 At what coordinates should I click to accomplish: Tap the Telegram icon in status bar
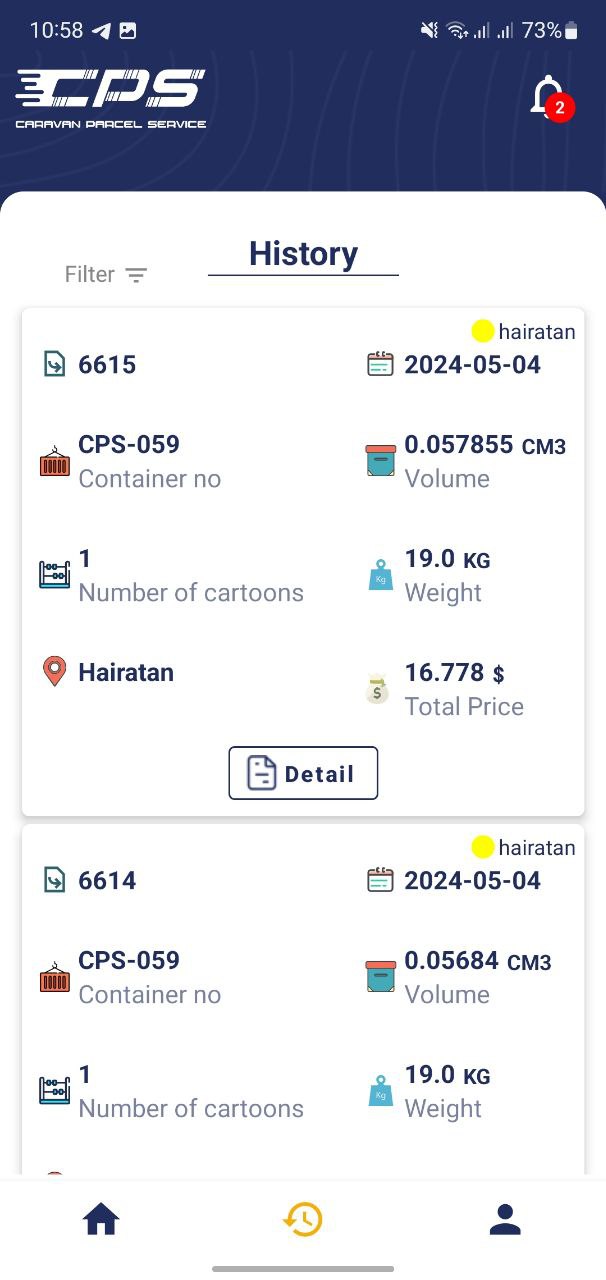pyautogui.click(x=101, y=31)
